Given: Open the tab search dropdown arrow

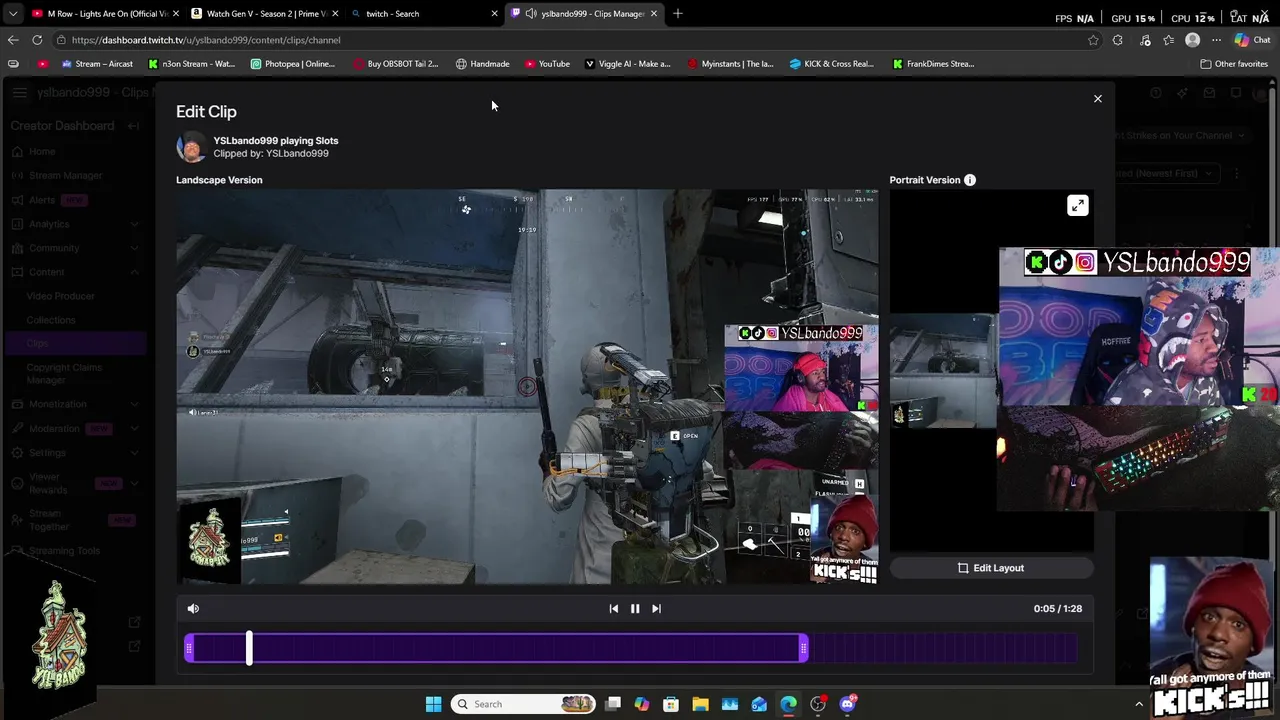Looking at the screenshot, I should click(13, 14).
